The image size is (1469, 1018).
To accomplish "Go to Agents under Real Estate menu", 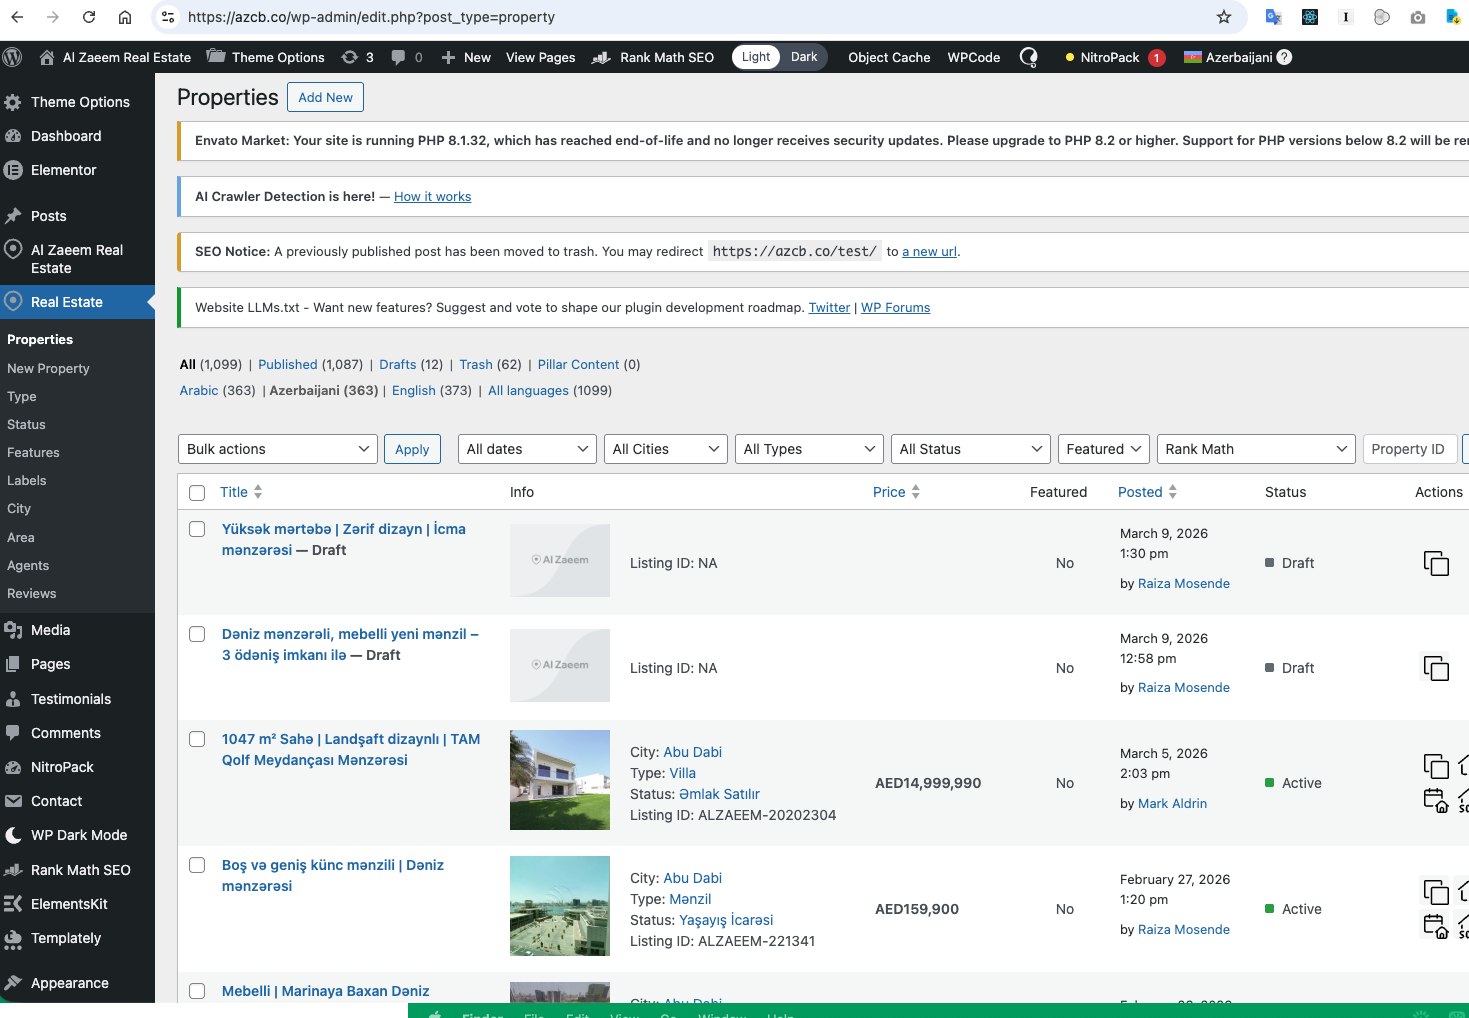I will 28,565.
